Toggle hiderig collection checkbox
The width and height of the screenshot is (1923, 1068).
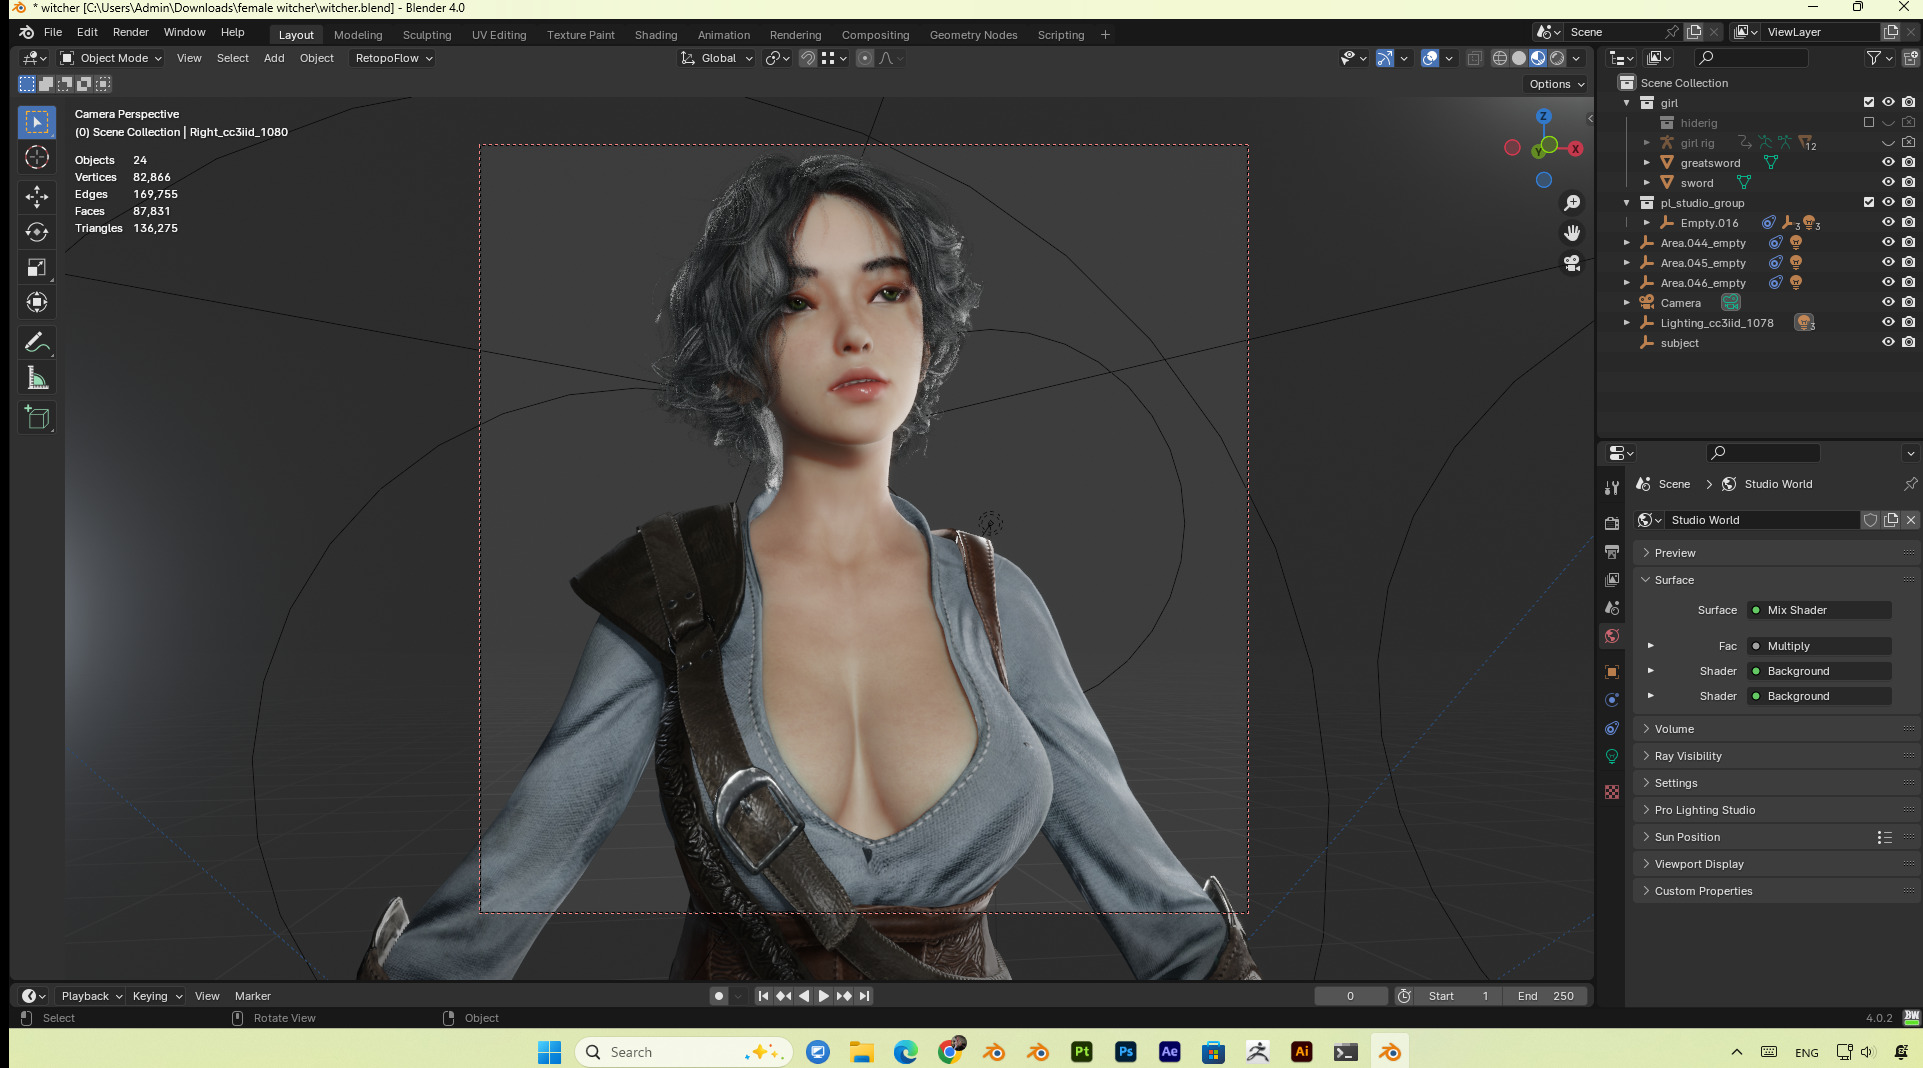point(1868,122)
